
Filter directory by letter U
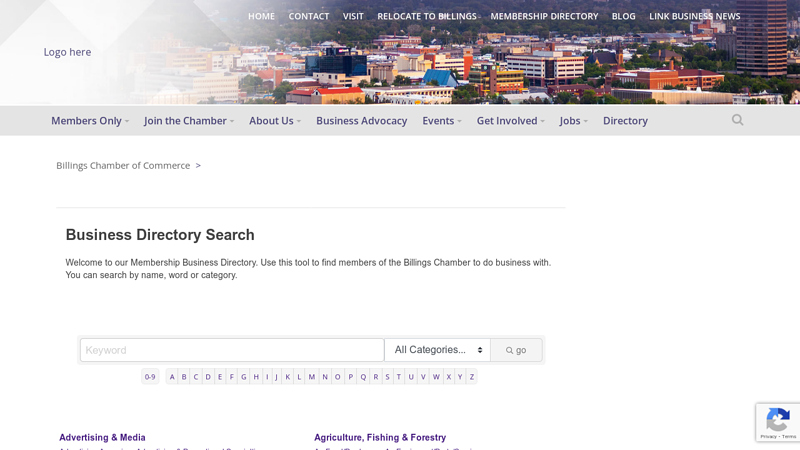[x=411, y=377]
